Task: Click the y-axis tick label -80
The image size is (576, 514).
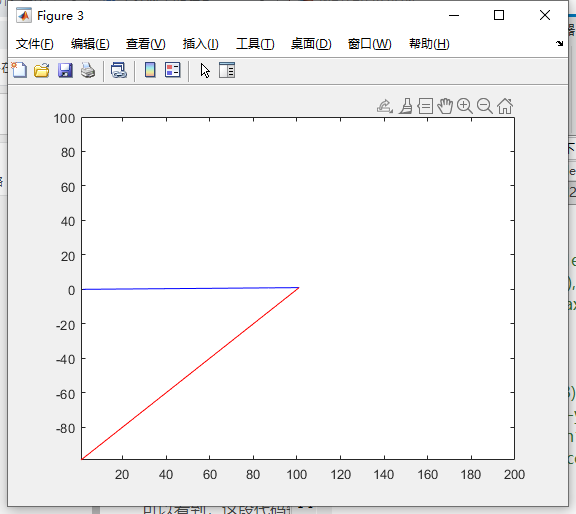Action: (x=65, y=428)
